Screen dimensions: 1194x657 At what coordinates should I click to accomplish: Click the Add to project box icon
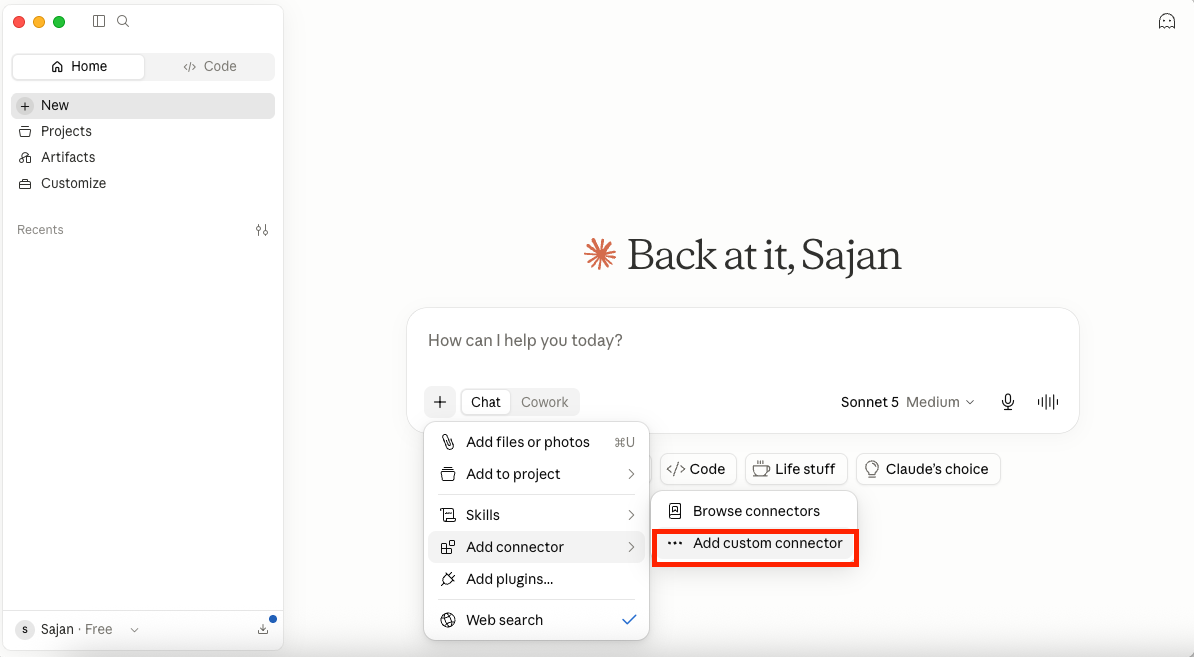448,474
